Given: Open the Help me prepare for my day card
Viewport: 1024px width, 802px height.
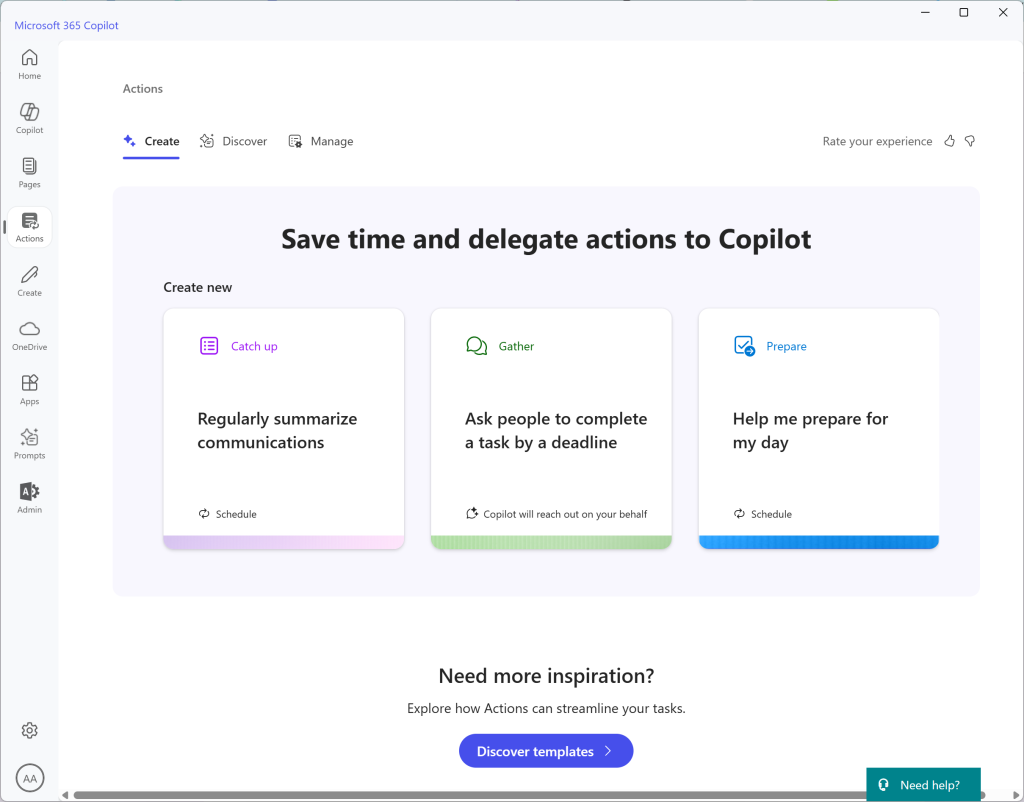Looking at the screenshot, I should (x=819, y=428).
